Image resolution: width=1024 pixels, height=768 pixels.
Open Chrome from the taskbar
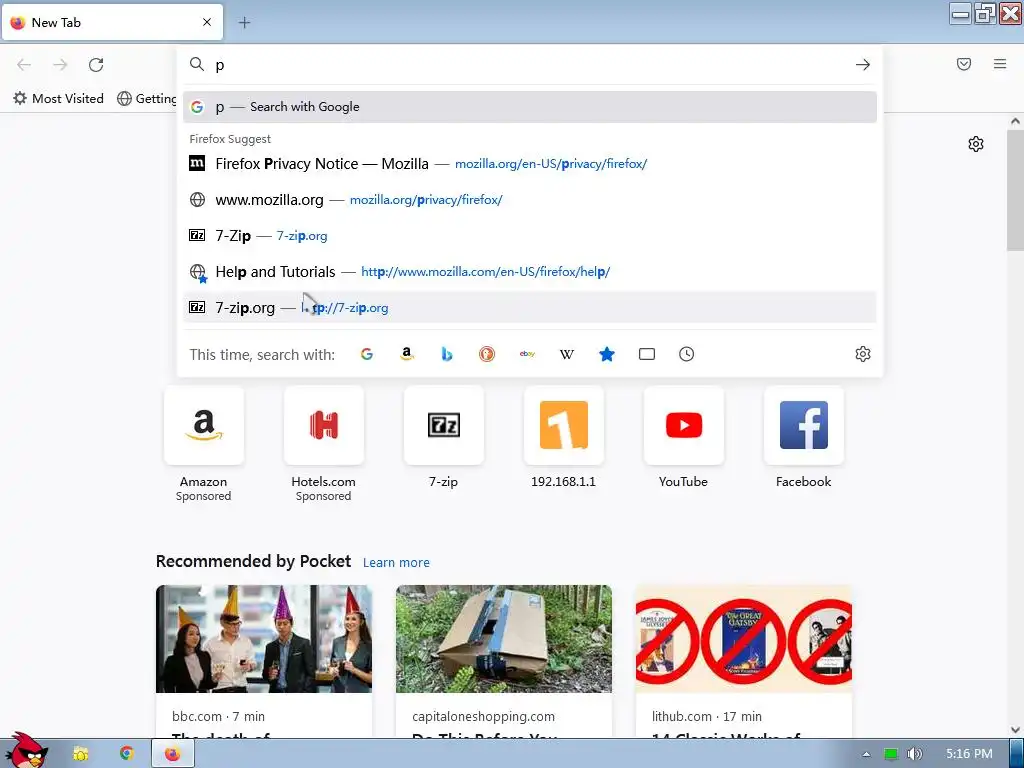(x=126, y=754)
